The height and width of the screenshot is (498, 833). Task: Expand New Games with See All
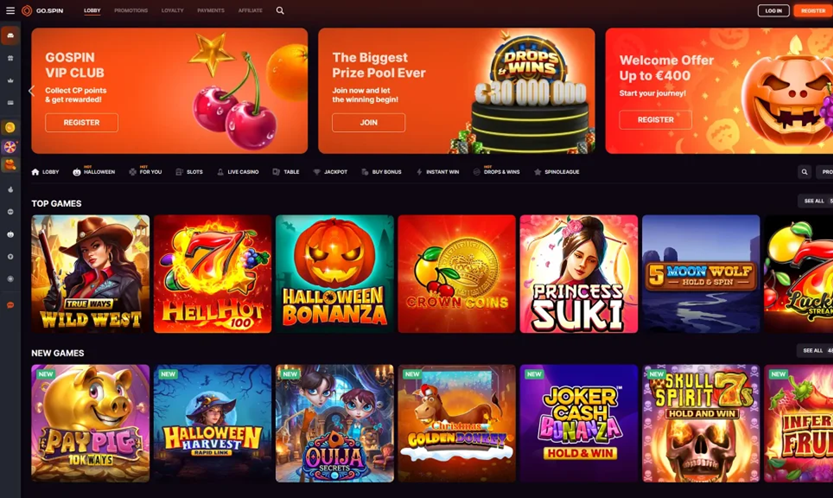(812, 351)
